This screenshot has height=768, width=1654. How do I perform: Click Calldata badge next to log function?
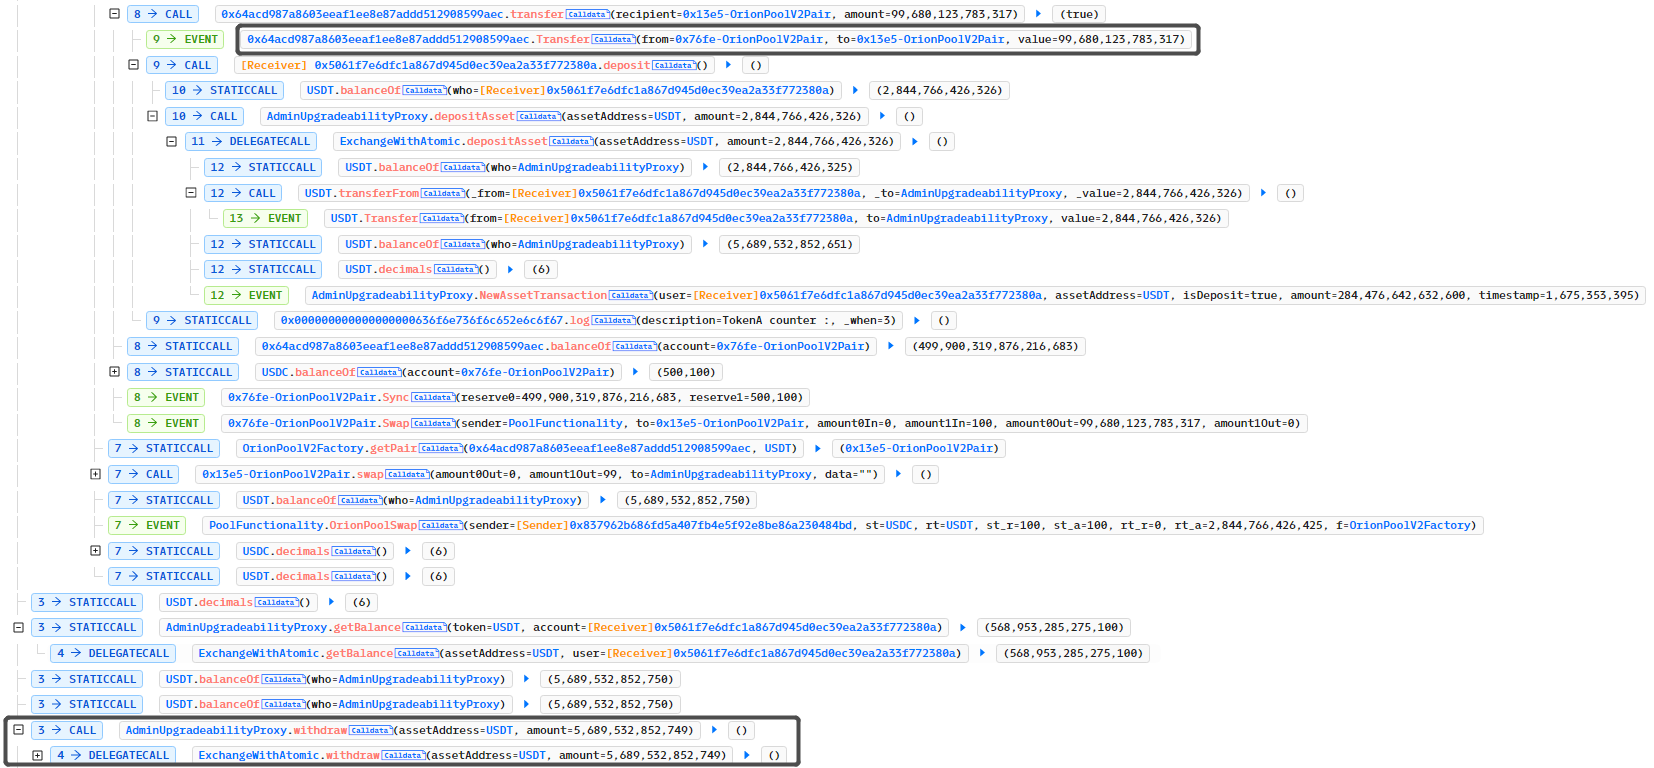[613, 321]
